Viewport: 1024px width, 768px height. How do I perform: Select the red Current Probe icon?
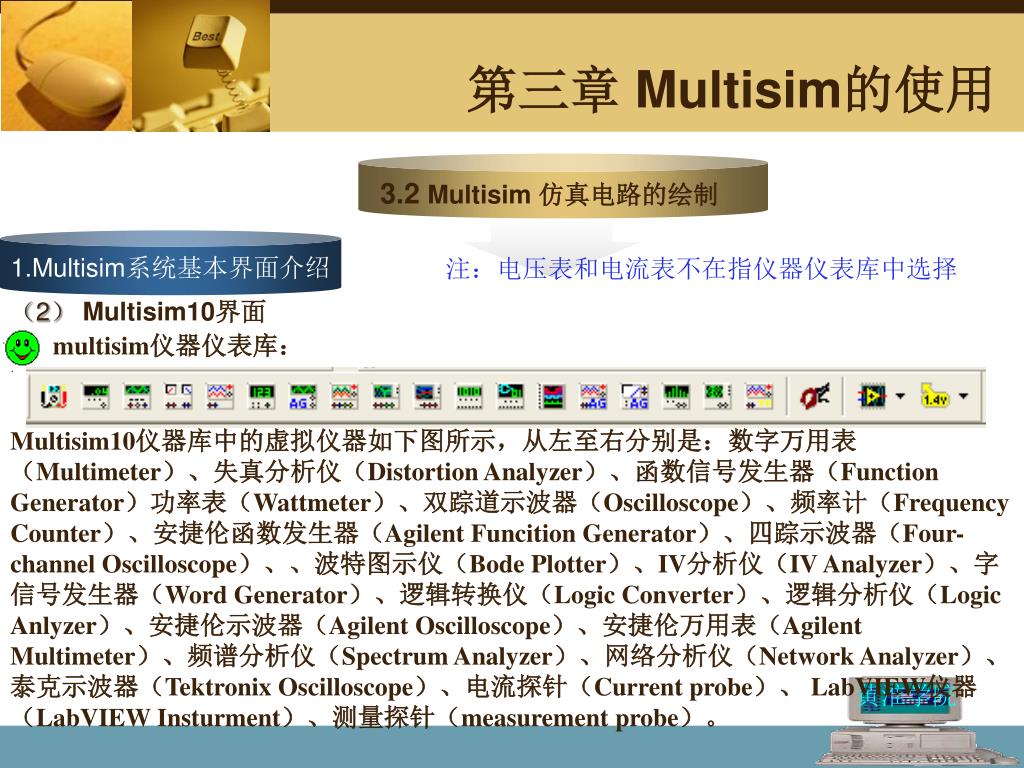pos(814,396)
